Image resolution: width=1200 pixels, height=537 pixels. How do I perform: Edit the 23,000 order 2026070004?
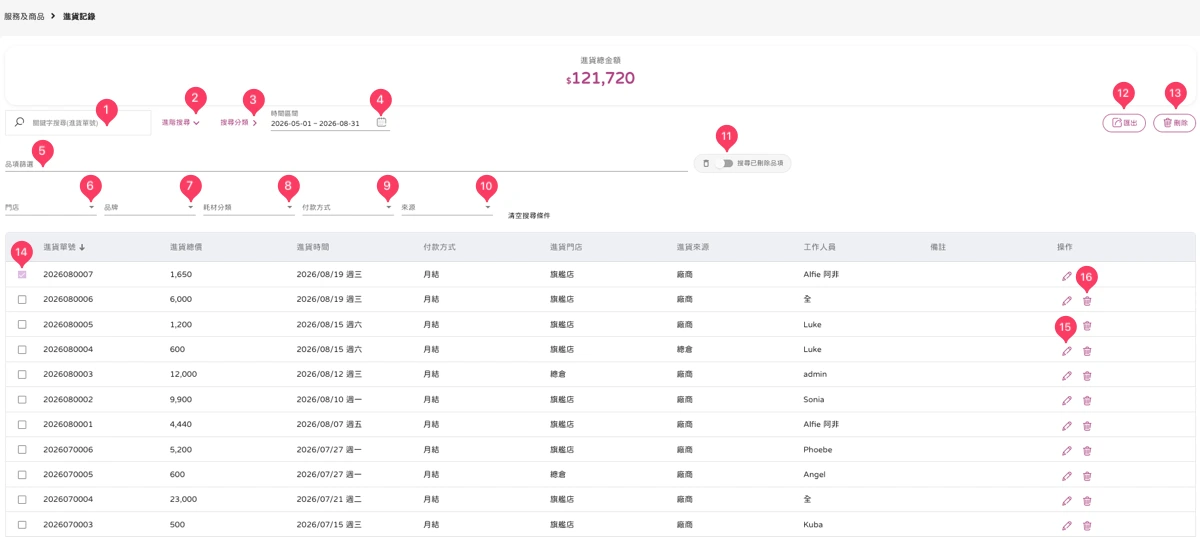coord(1067,500)
